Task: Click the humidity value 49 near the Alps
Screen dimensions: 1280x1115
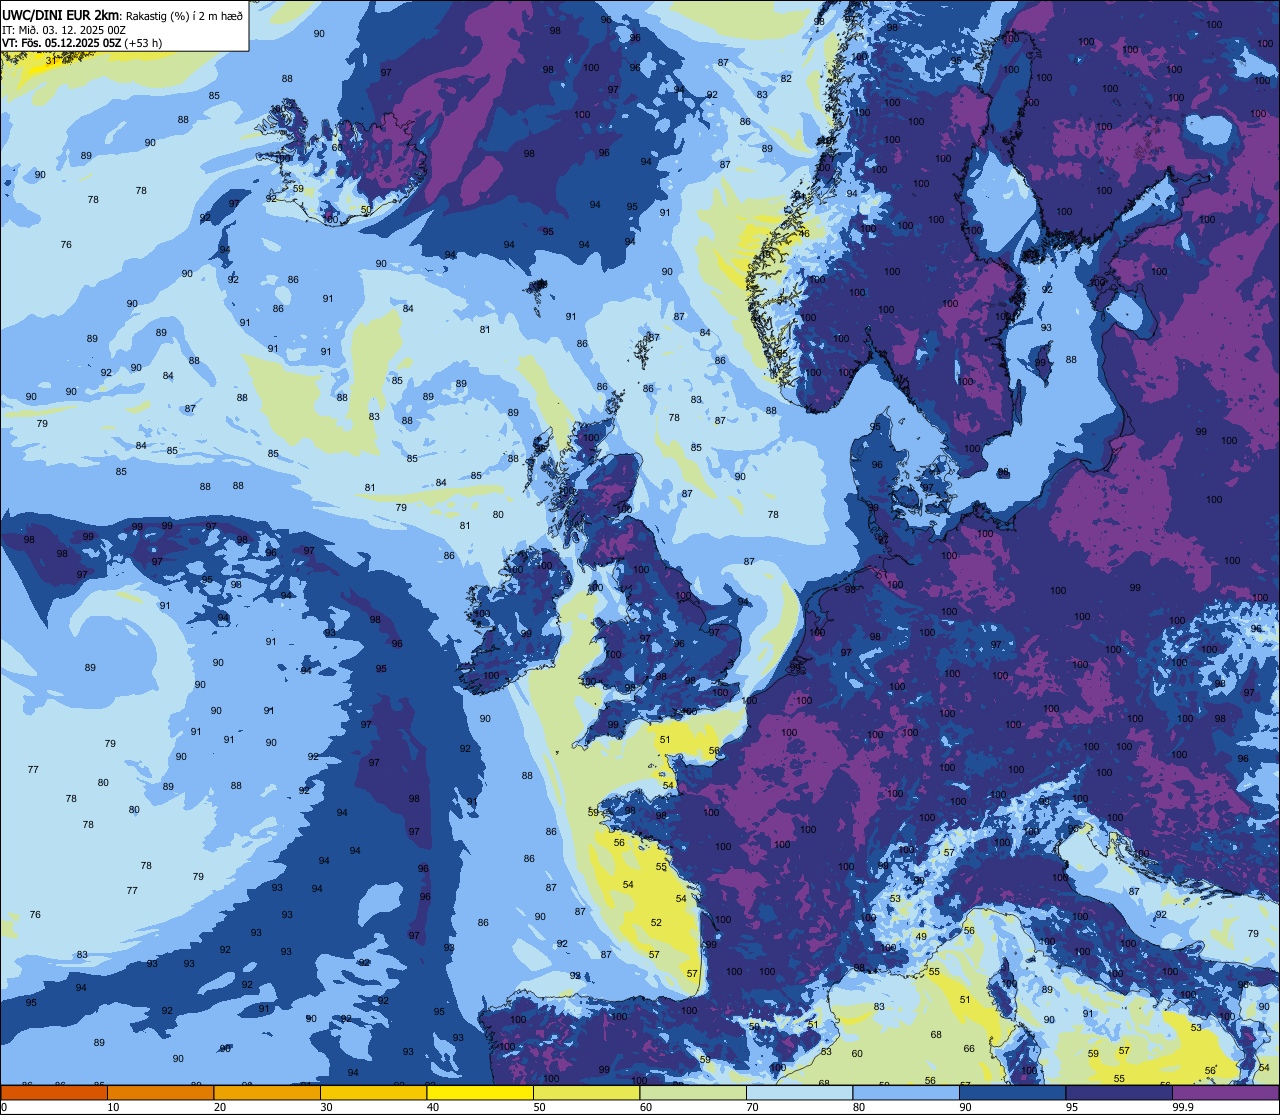Action: [x=921, y=937]
